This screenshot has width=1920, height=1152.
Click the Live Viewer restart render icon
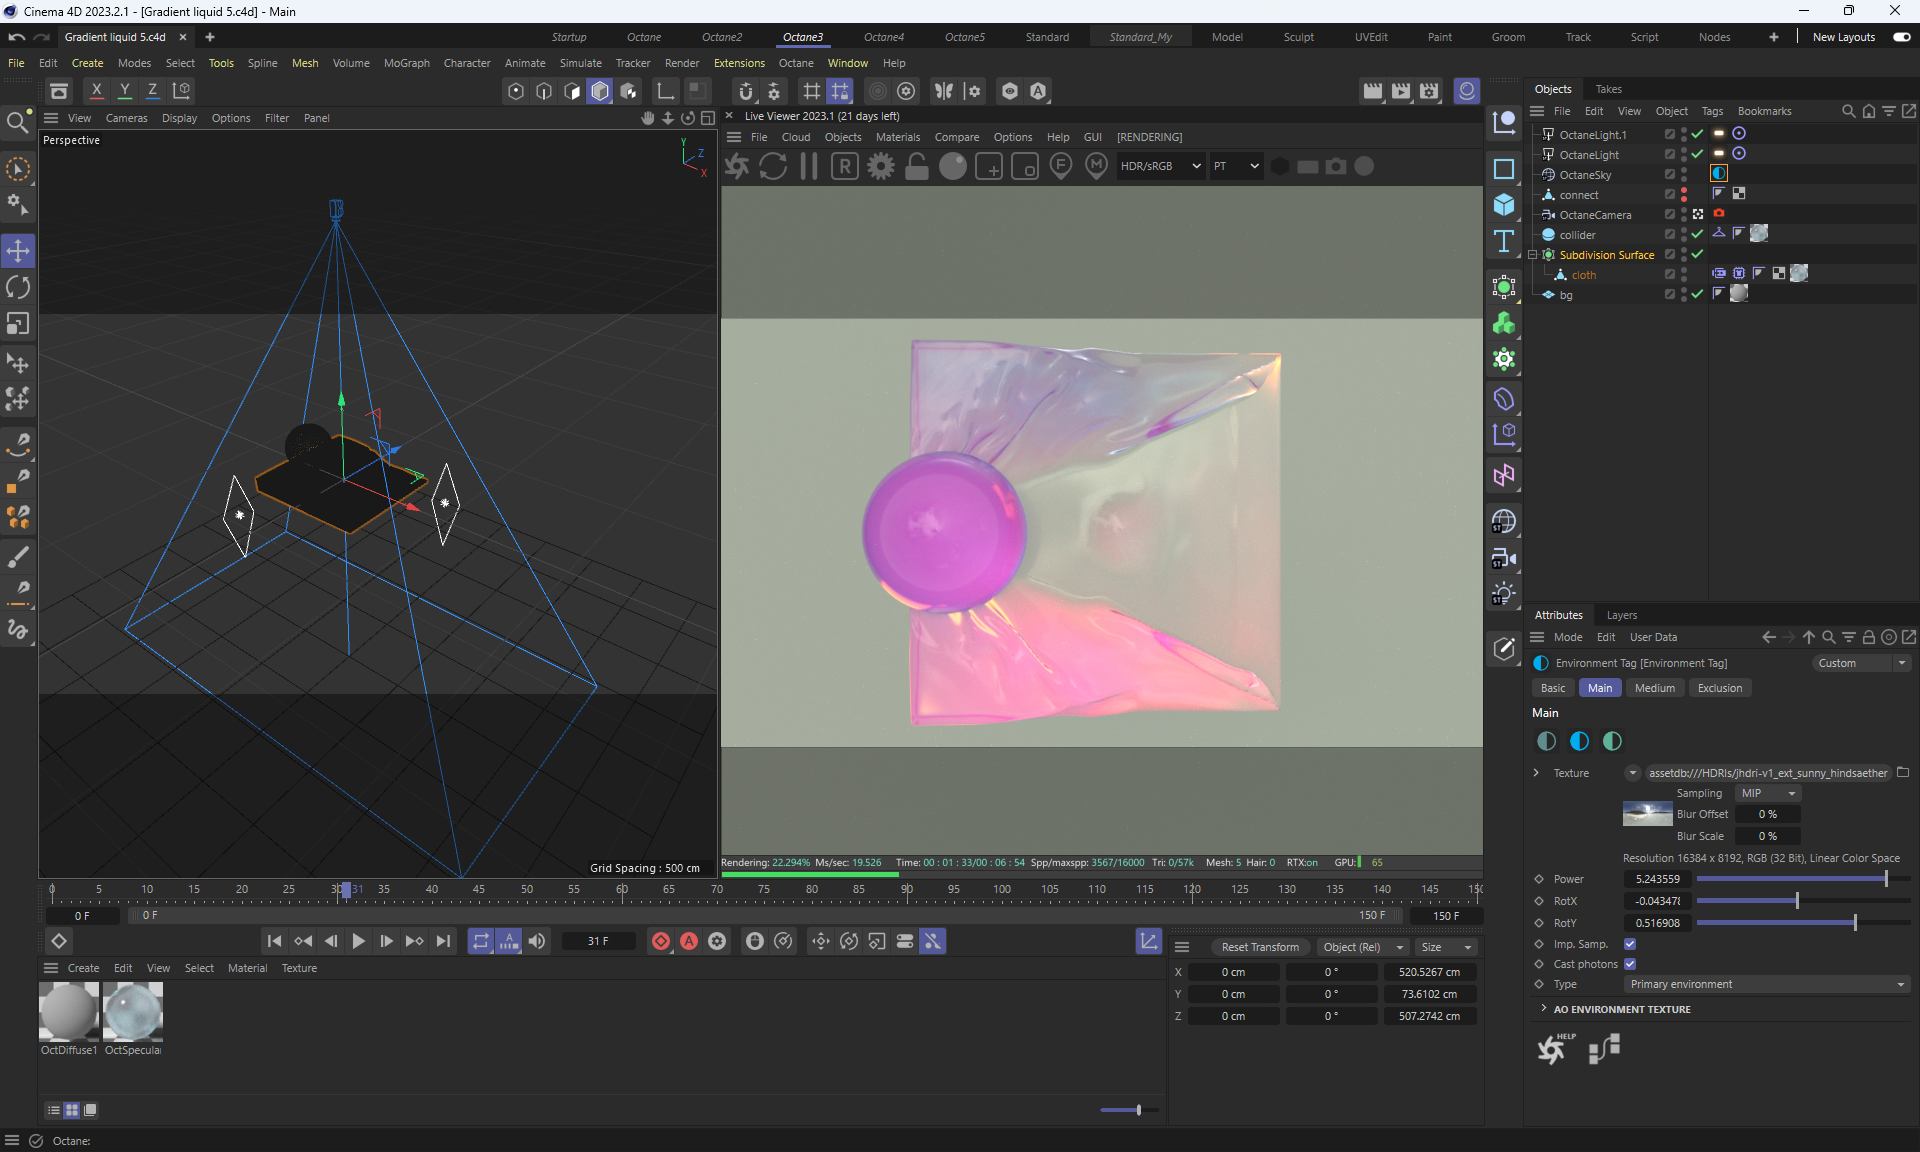(x=773, y=166)
